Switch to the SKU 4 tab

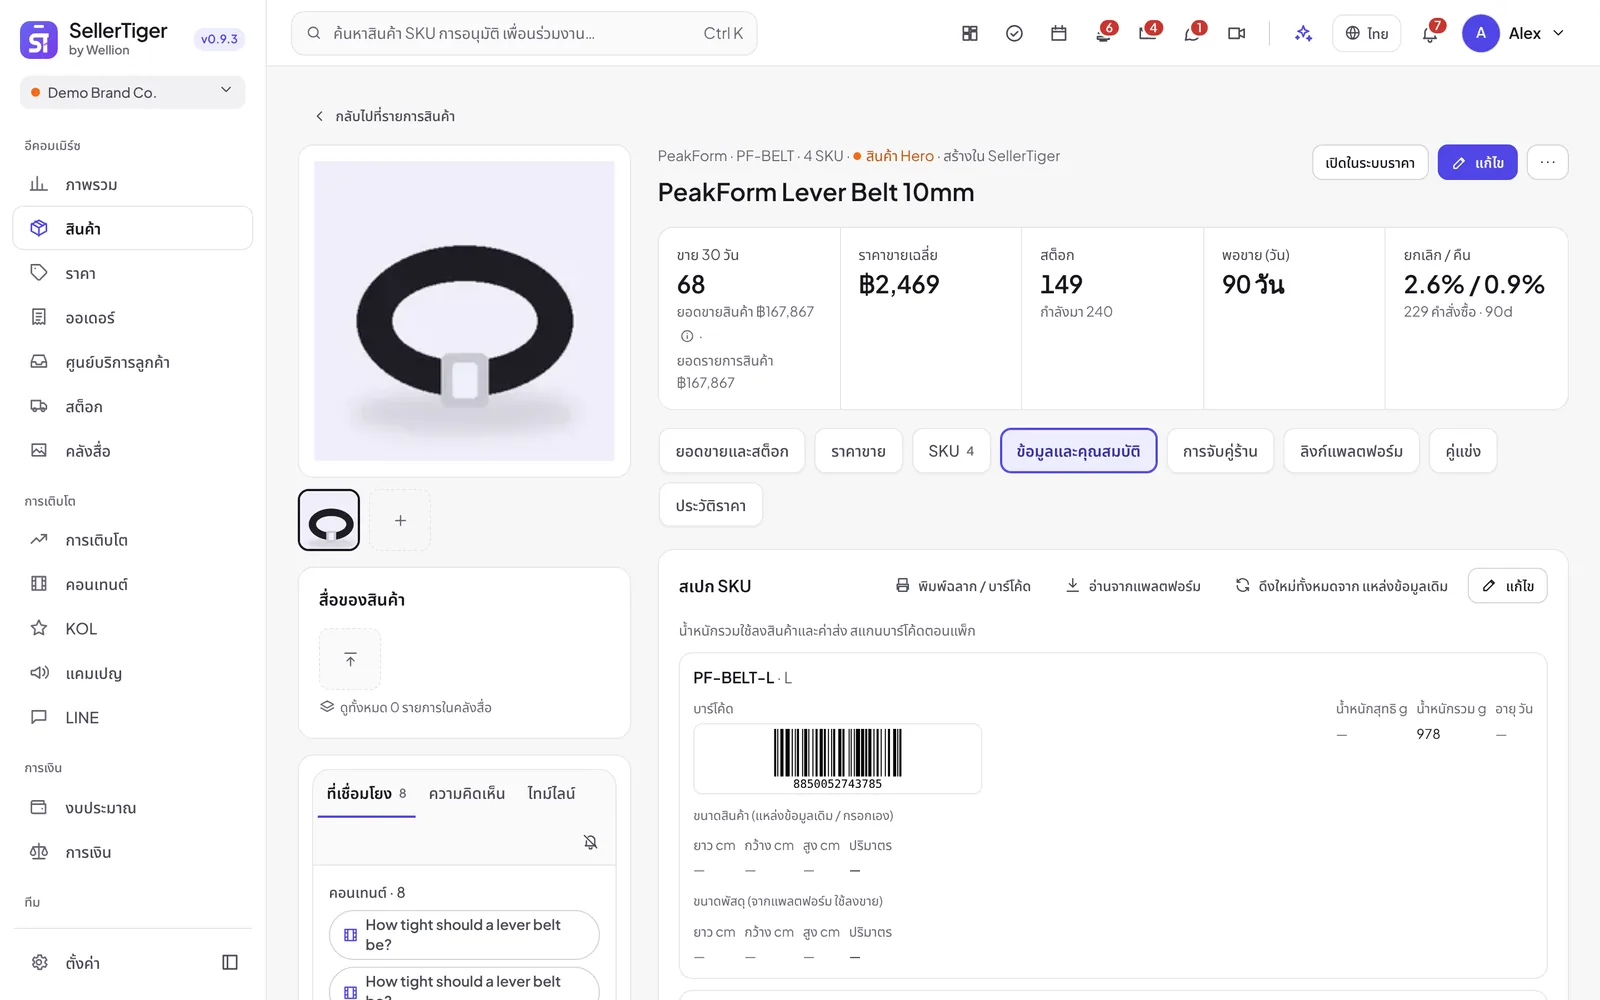[x=951, y=451]
